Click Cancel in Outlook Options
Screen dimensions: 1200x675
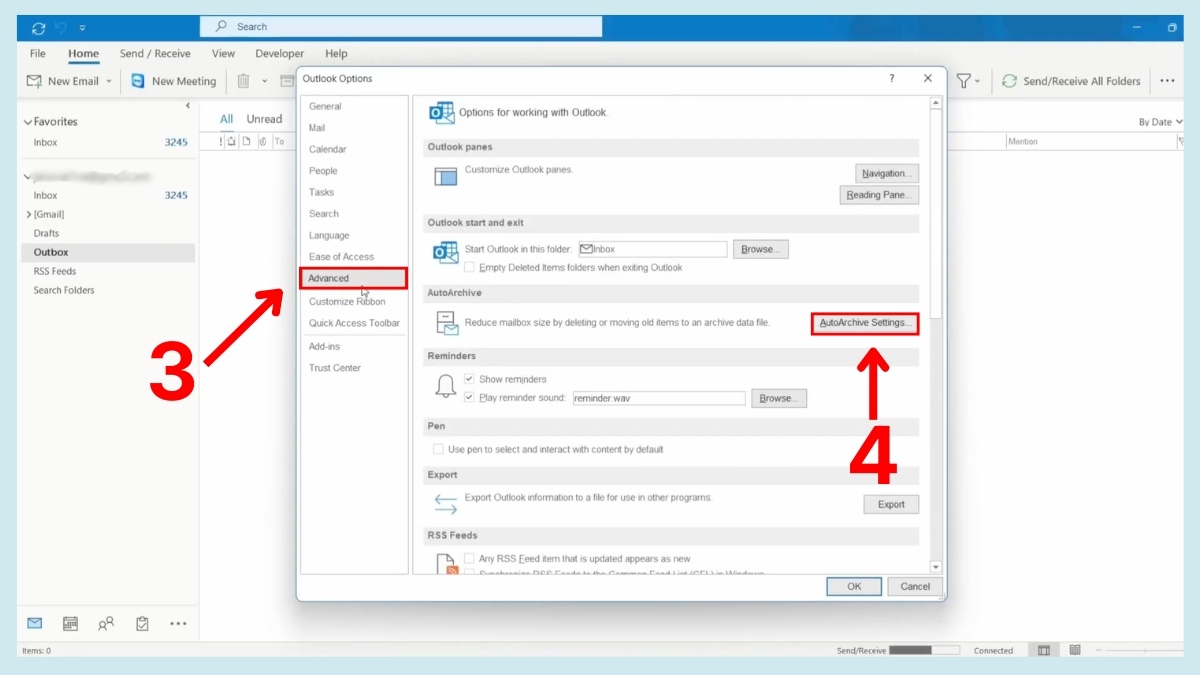pos(915,586)
